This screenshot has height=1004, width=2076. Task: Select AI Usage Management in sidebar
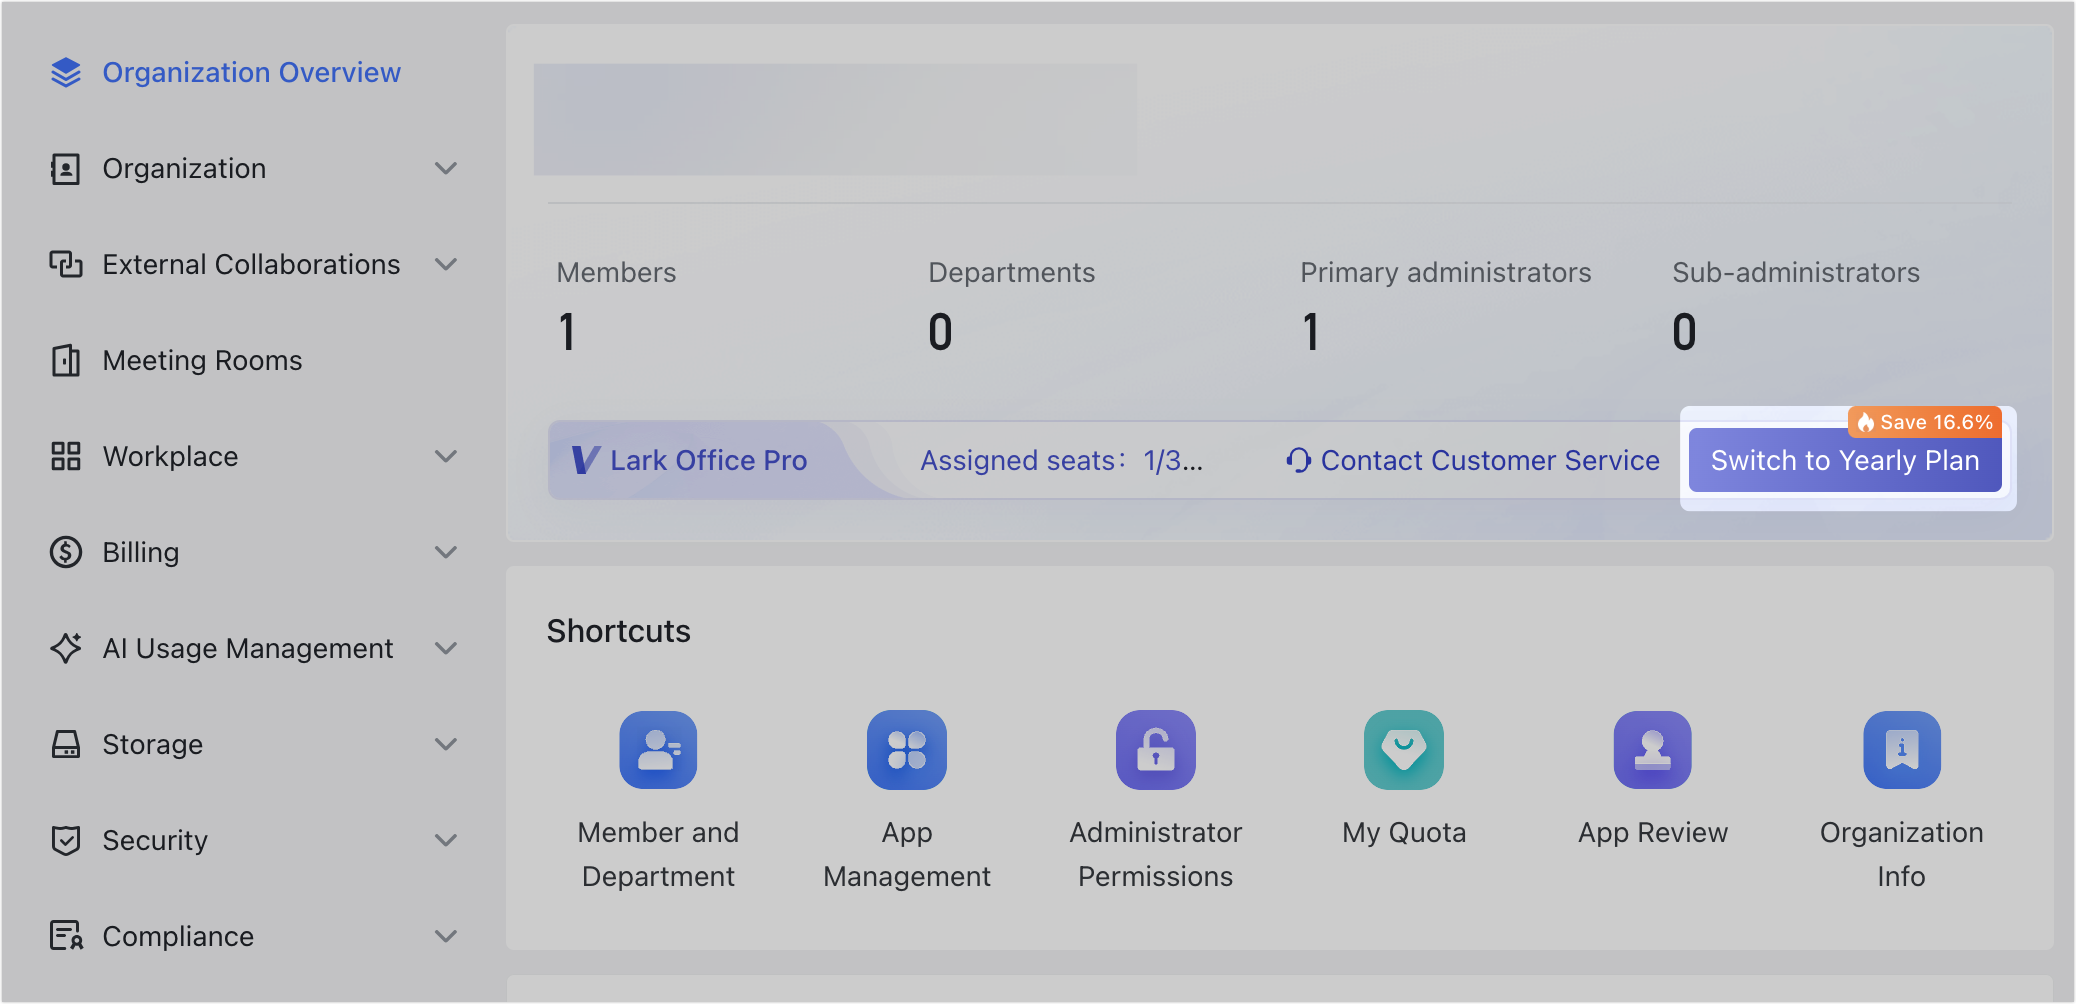click(247, 648)
